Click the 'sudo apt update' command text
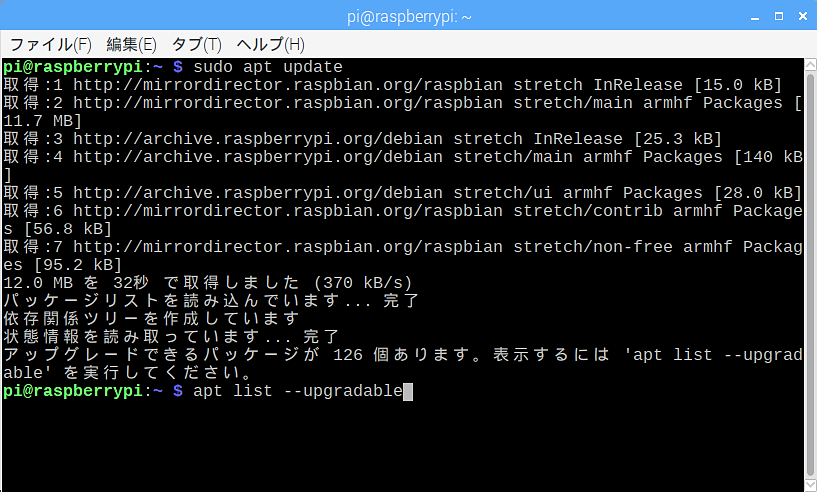 268,67
